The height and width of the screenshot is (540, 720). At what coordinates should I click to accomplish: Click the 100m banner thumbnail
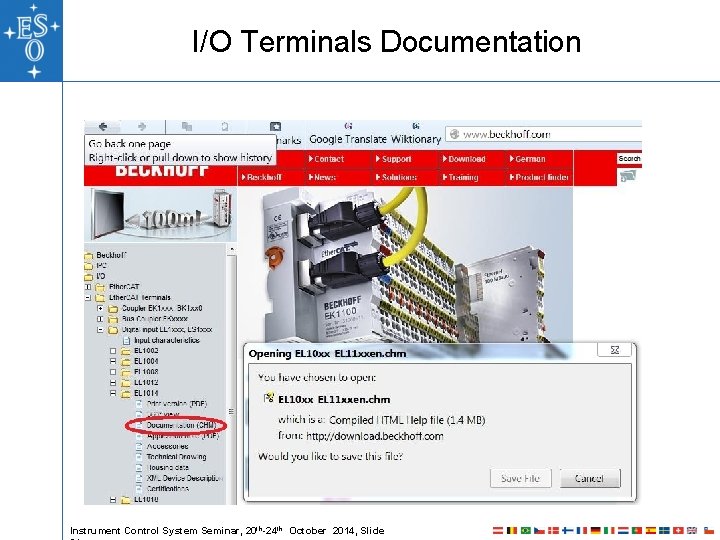tap(161, 214)
